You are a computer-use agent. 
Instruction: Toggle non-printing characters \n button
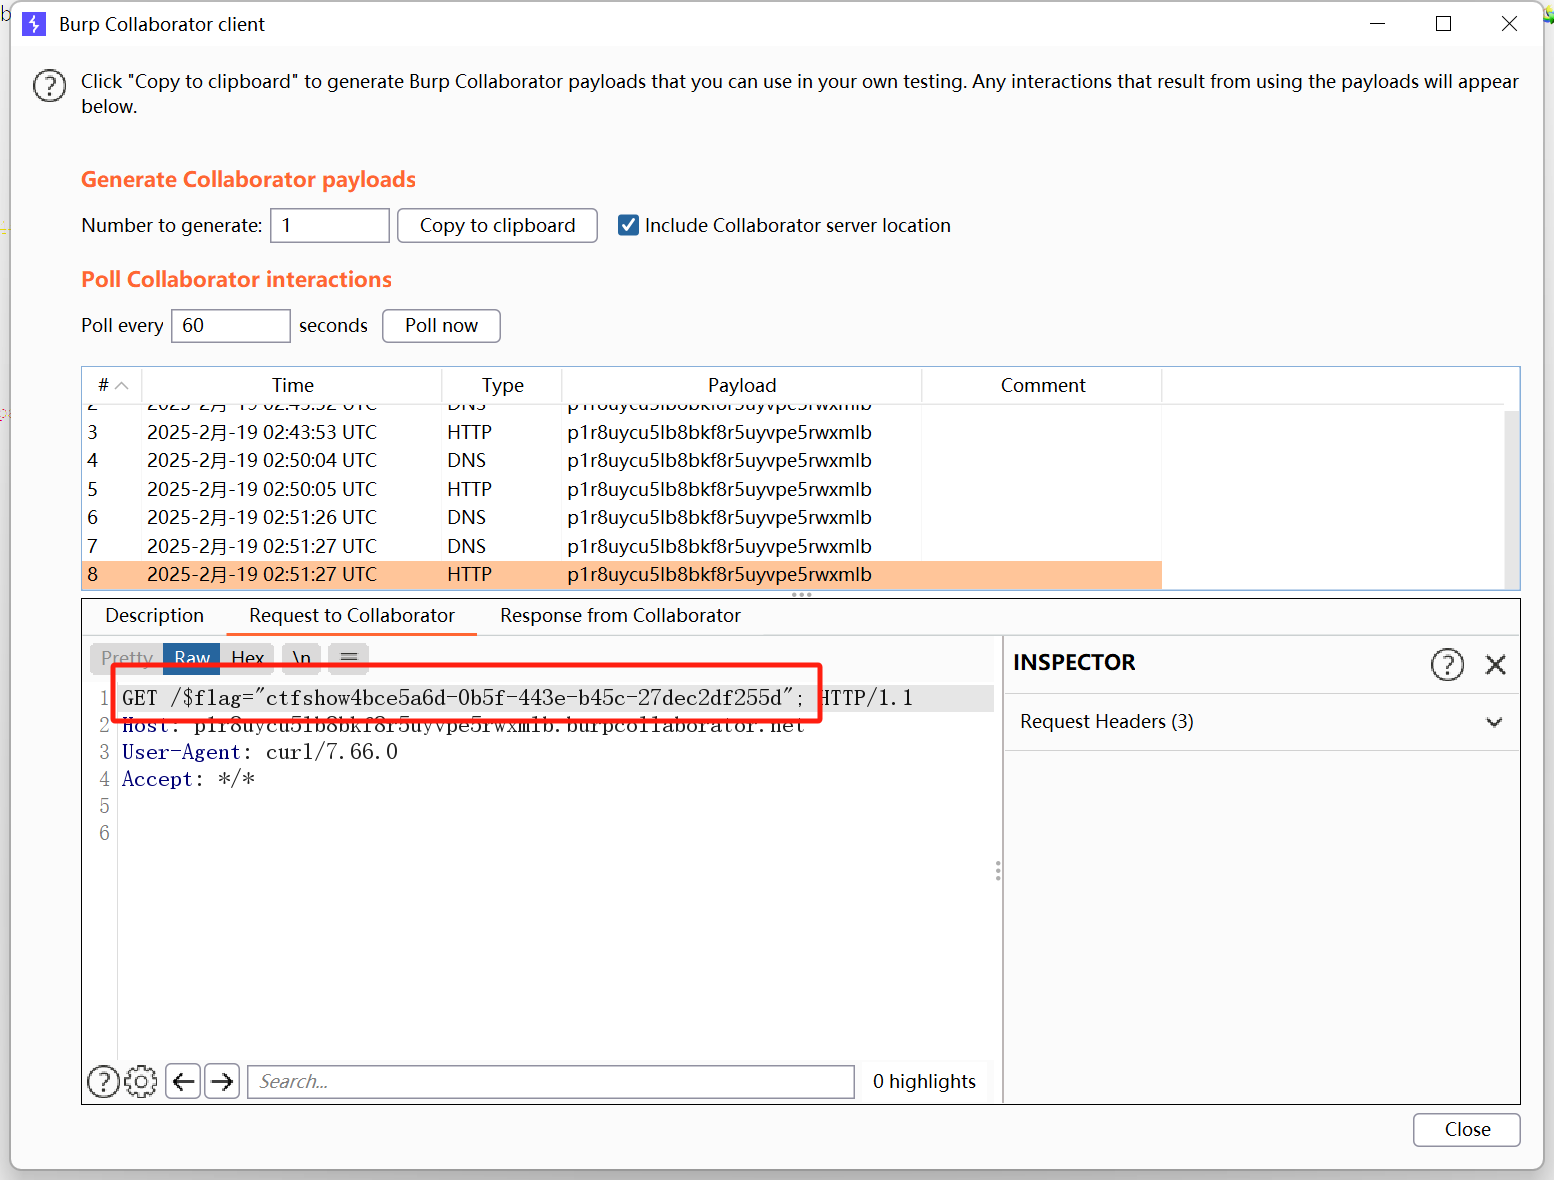point(301,657)
